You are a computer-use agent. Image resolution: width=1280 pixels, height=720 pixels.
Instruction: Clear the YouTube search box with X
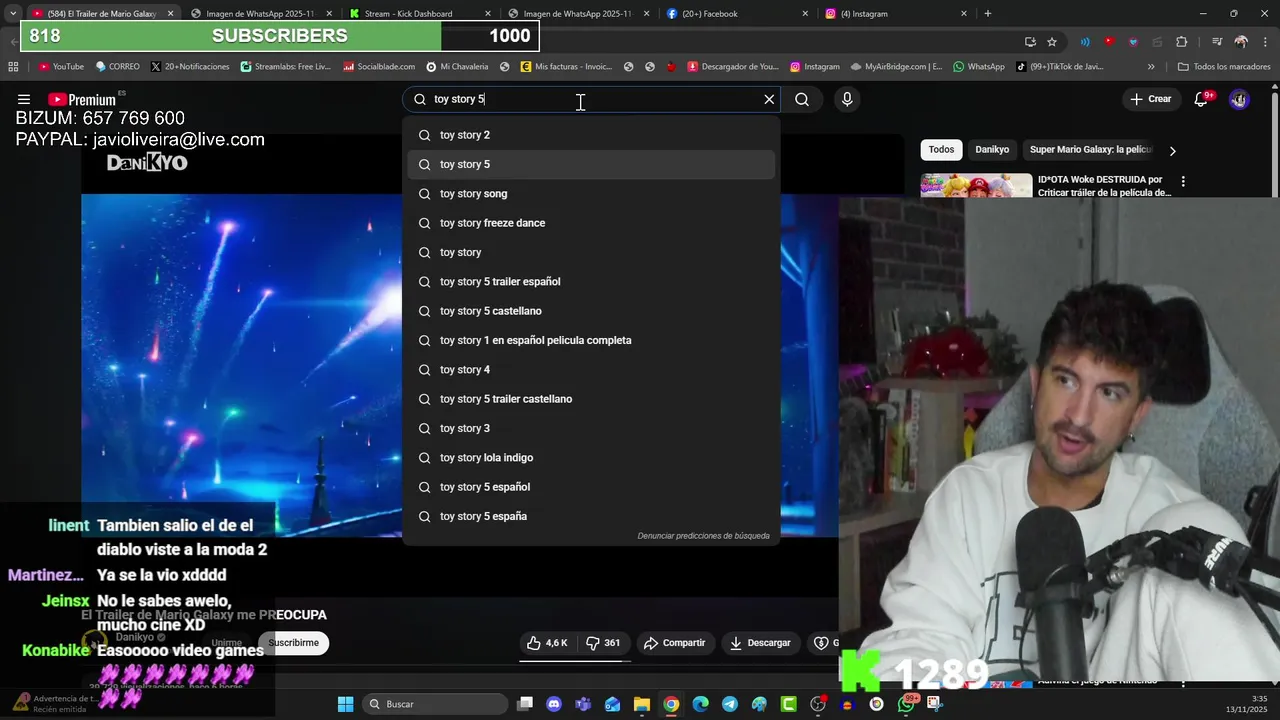(769, 99)
